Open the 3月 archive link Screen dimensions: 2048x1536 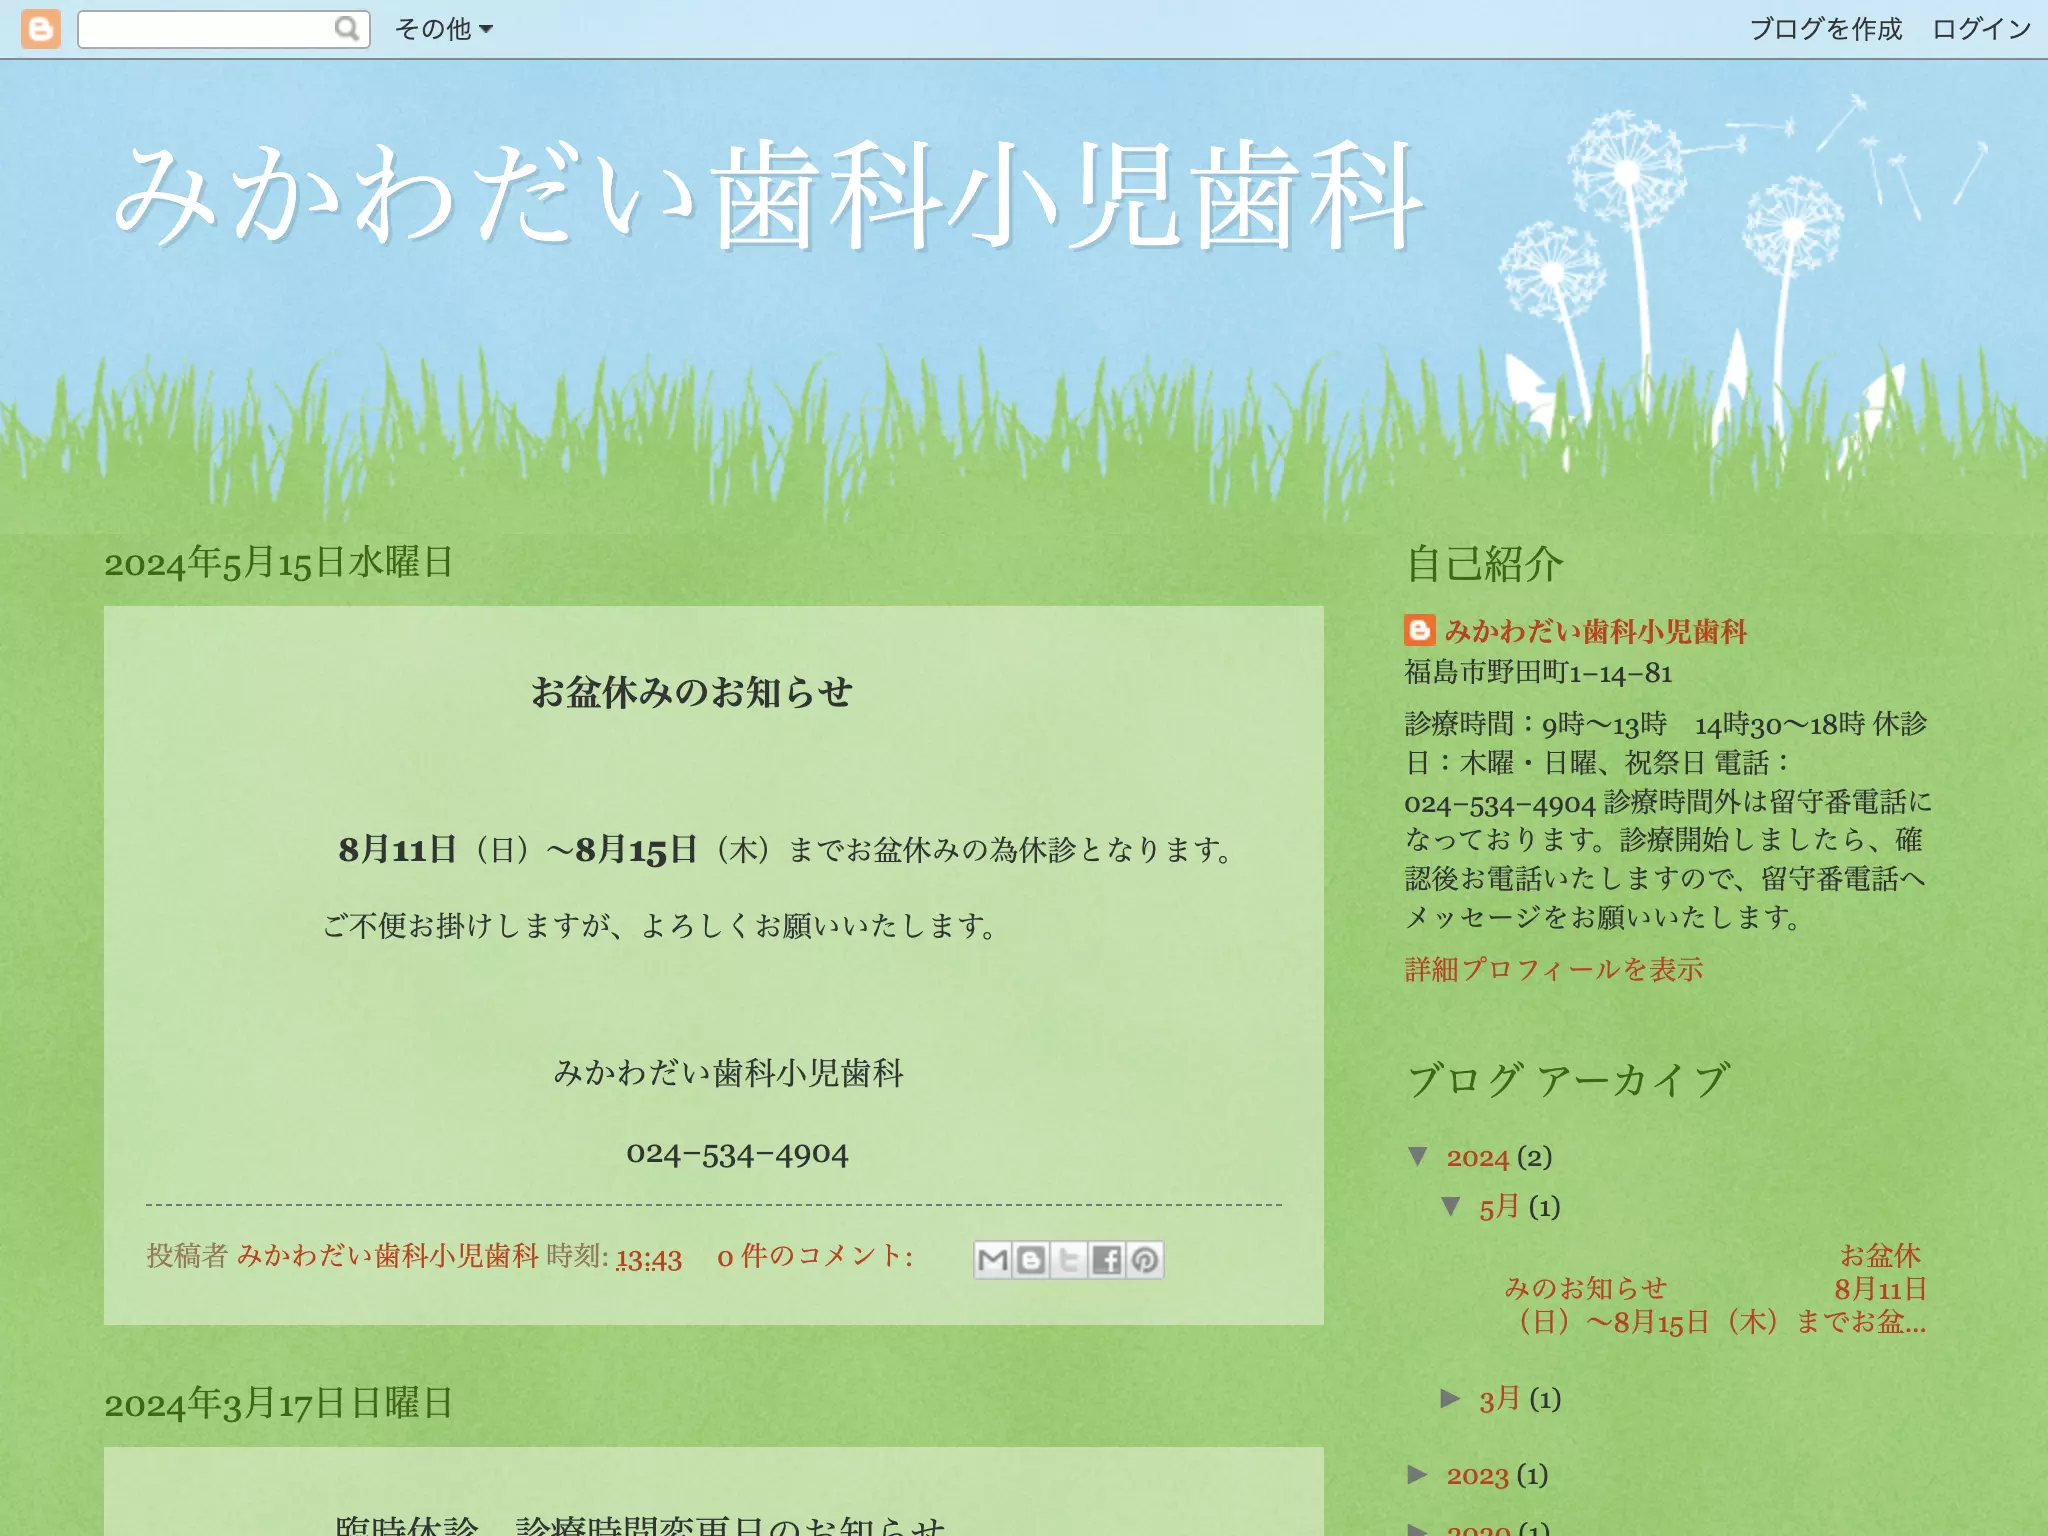(1500, 1399)
